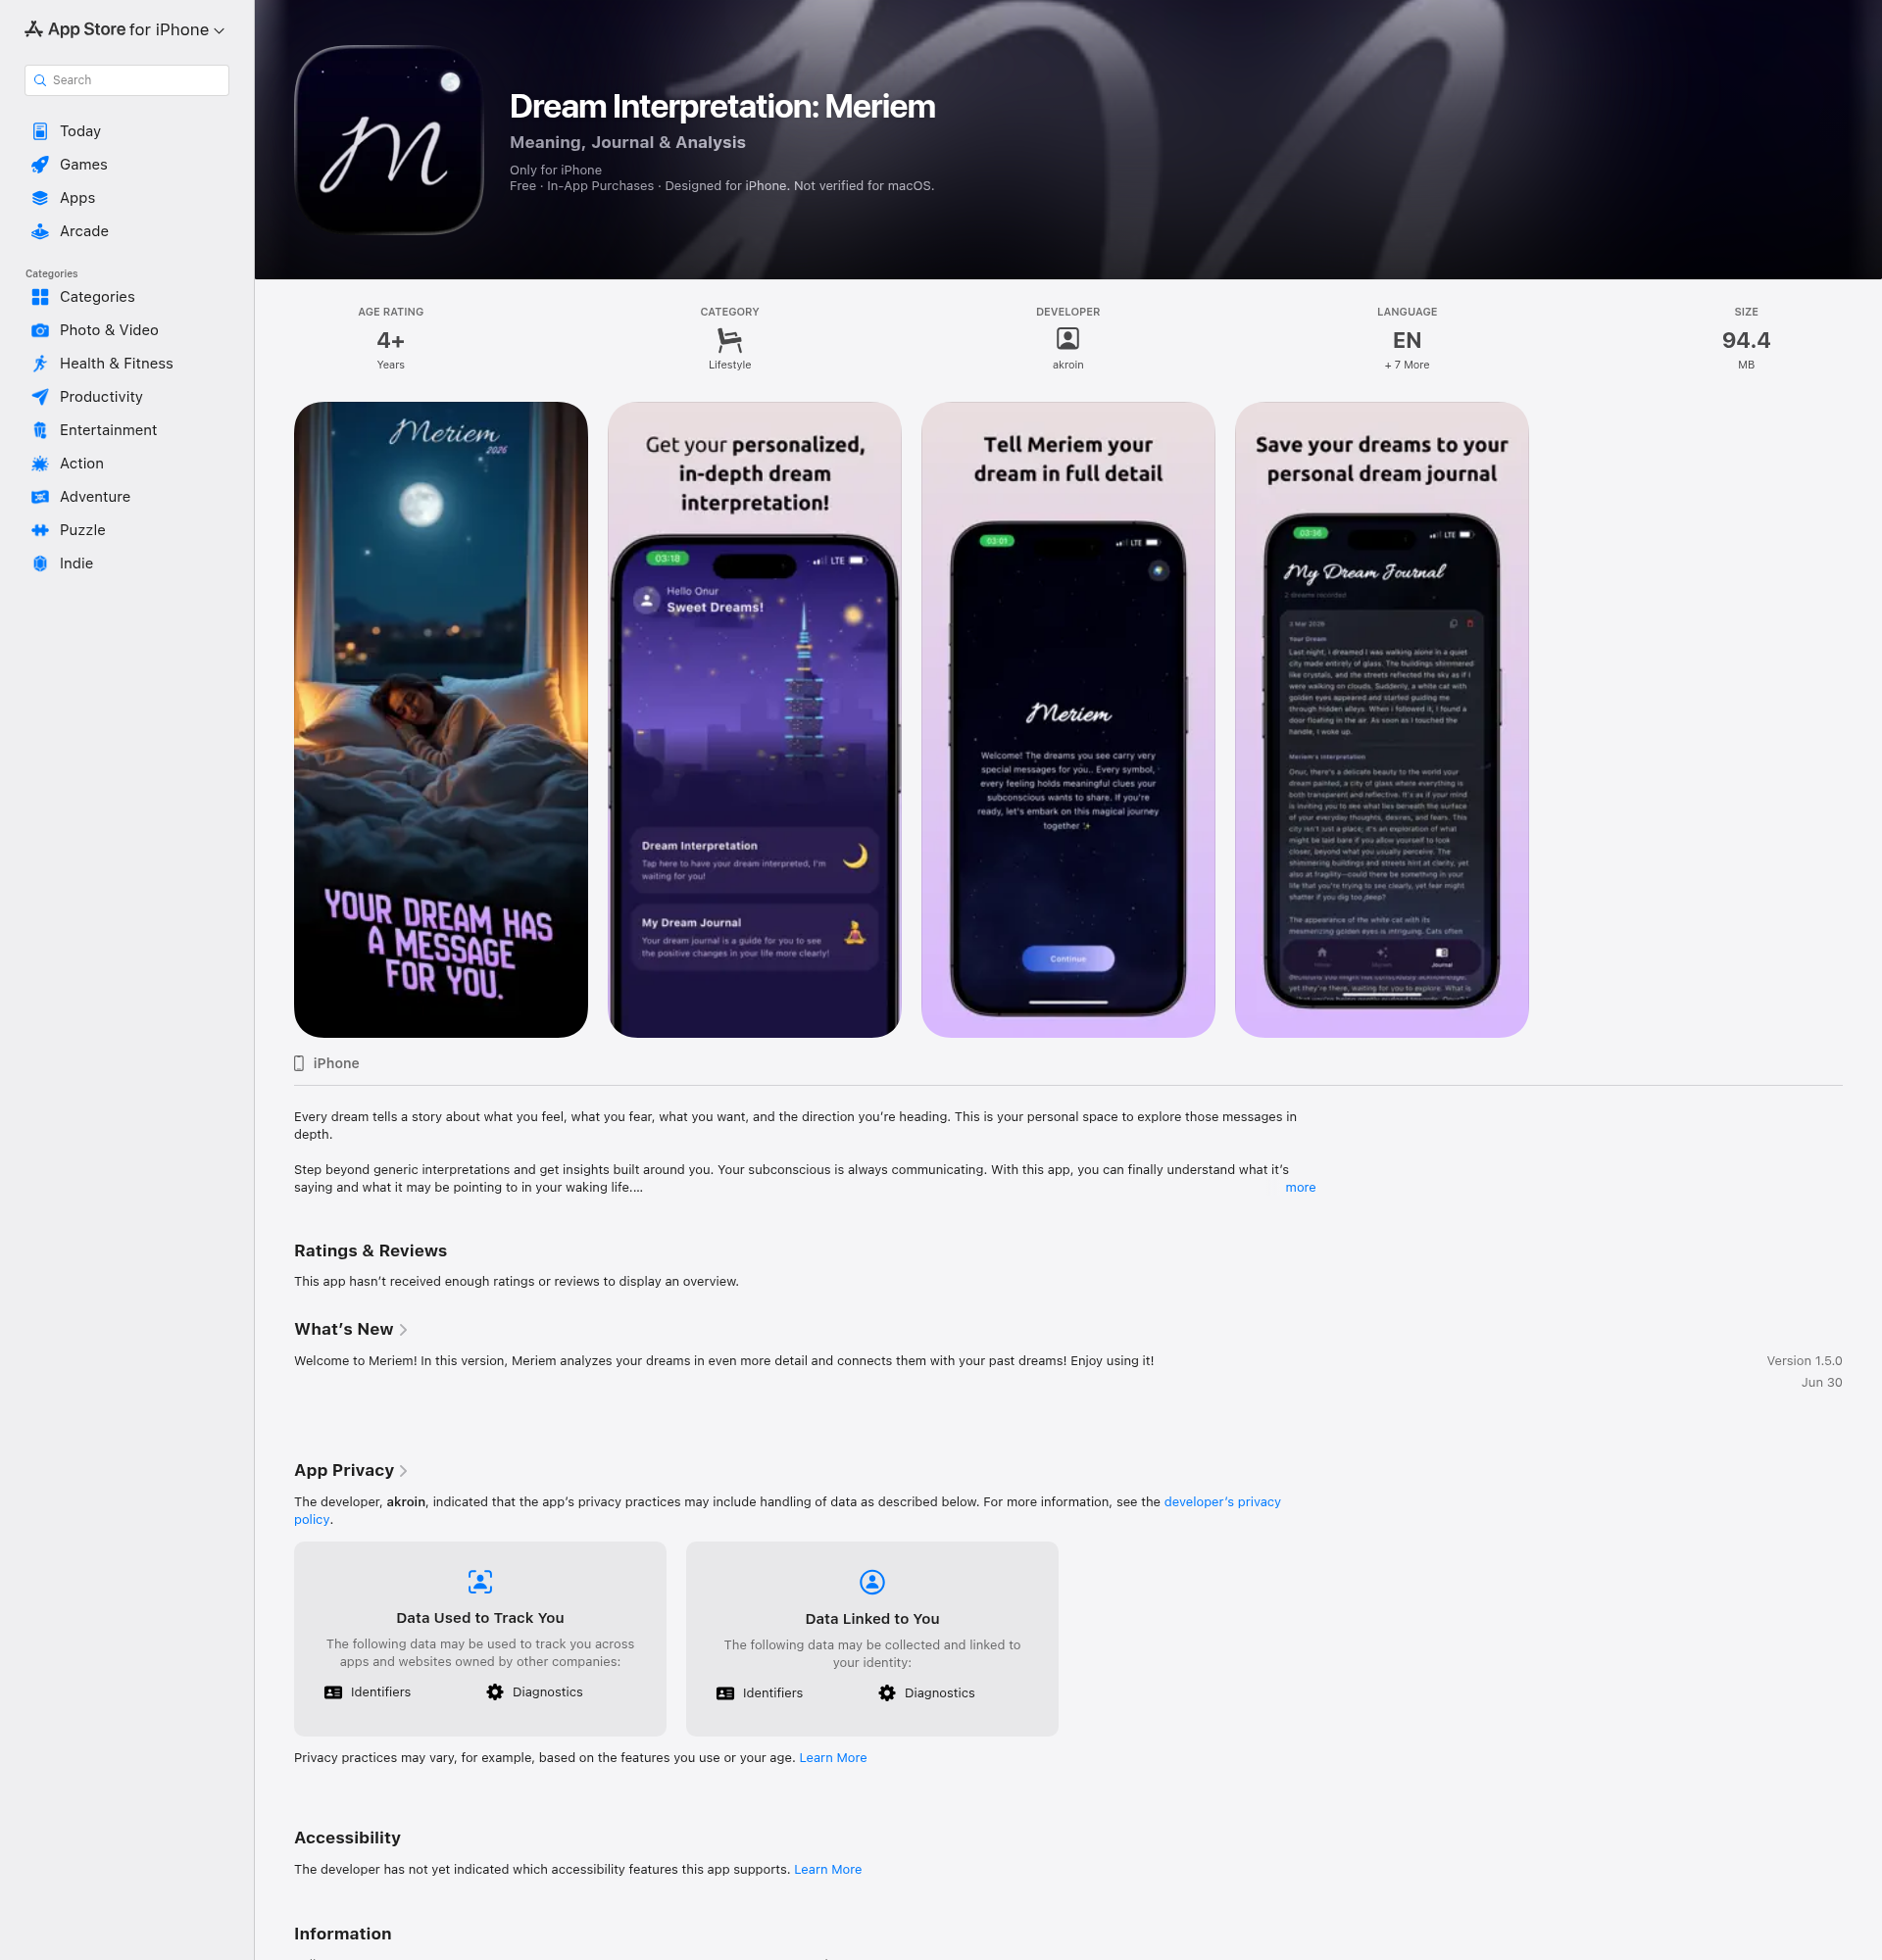Click the search magnifier icon
The image size is (1882, 1960).
coord(40,80)
